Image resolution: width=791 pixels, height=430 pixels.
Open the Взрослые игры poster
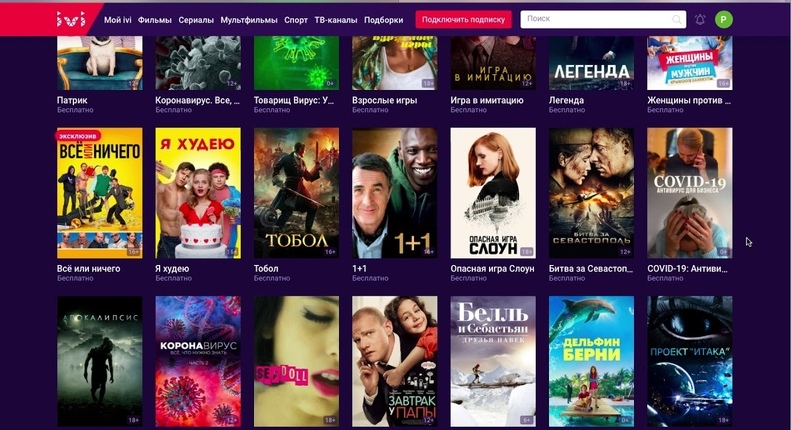coord(394,63)
